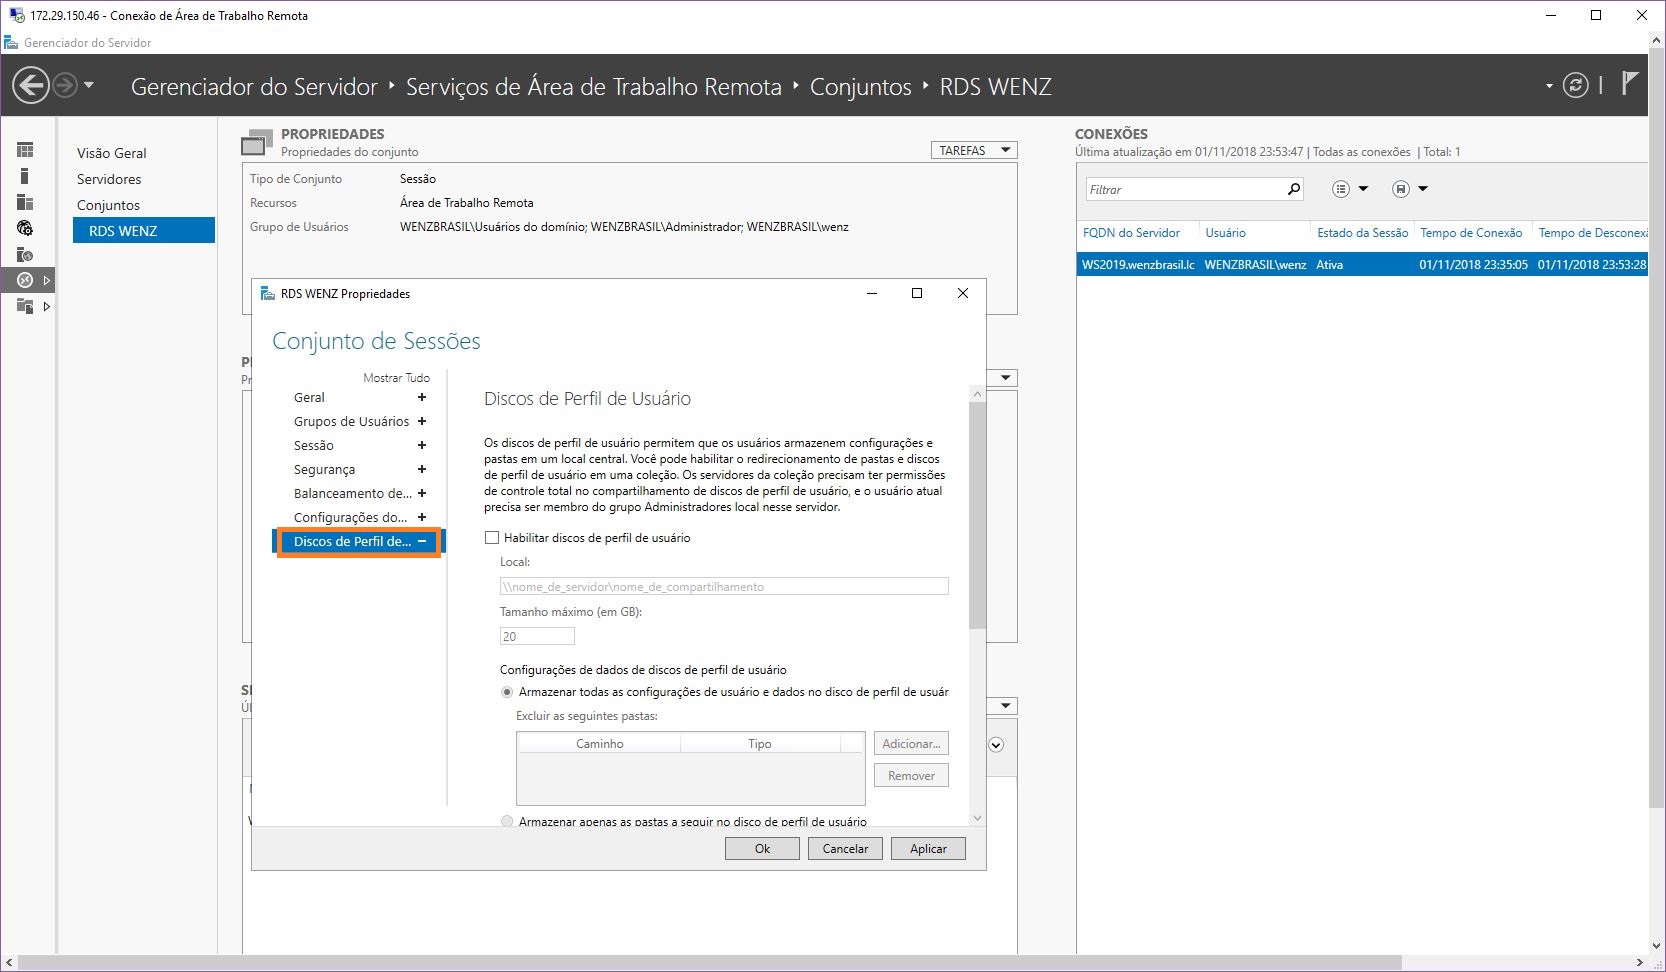Expand the plus sign next to Balanceamento de...
Viewport: 1666px width, 972px height.
pos(422,493)
